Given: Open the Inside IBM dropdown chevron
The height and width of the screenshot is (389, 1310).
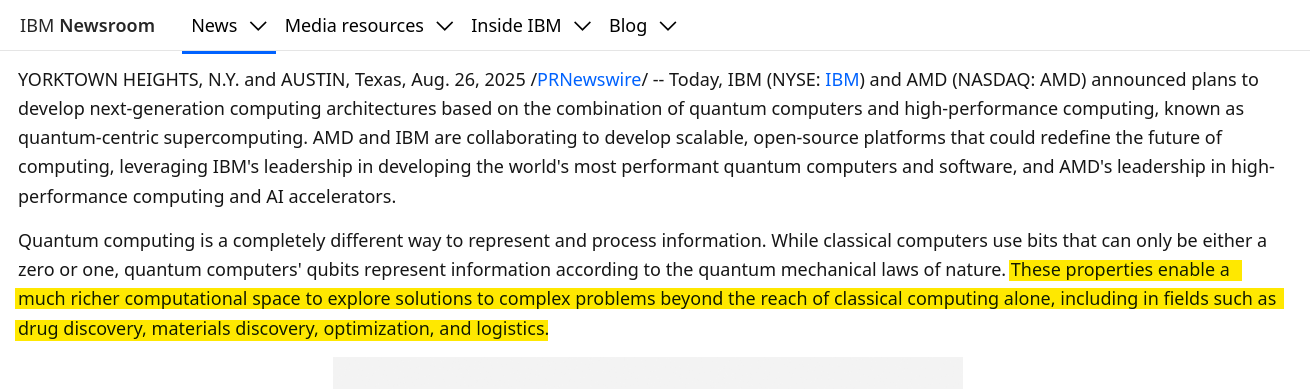Looking at the screenshot, I should coord(583,26).
